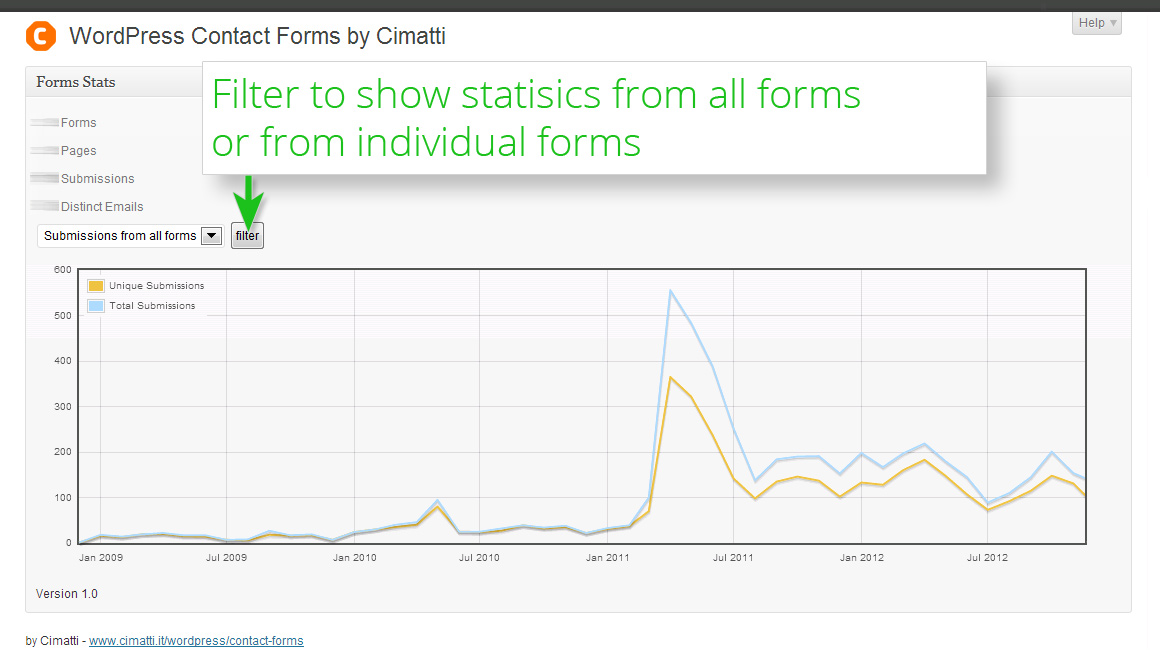The height and width of the screenshot is (653, 1160).
Task: Click the 'Jul 2009' axis label
Action: [x=226, y=558]
